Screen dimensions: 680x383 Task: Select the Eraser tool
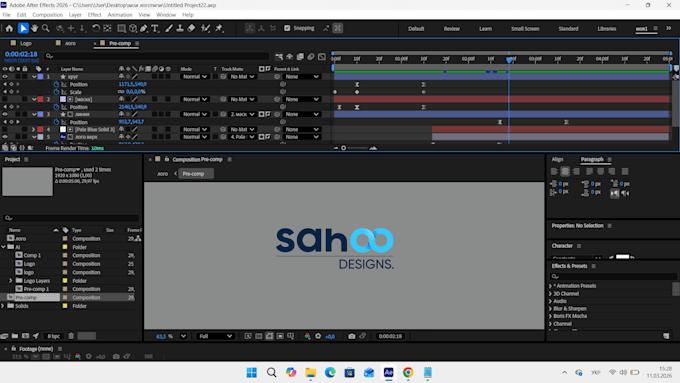pos(191,29)
